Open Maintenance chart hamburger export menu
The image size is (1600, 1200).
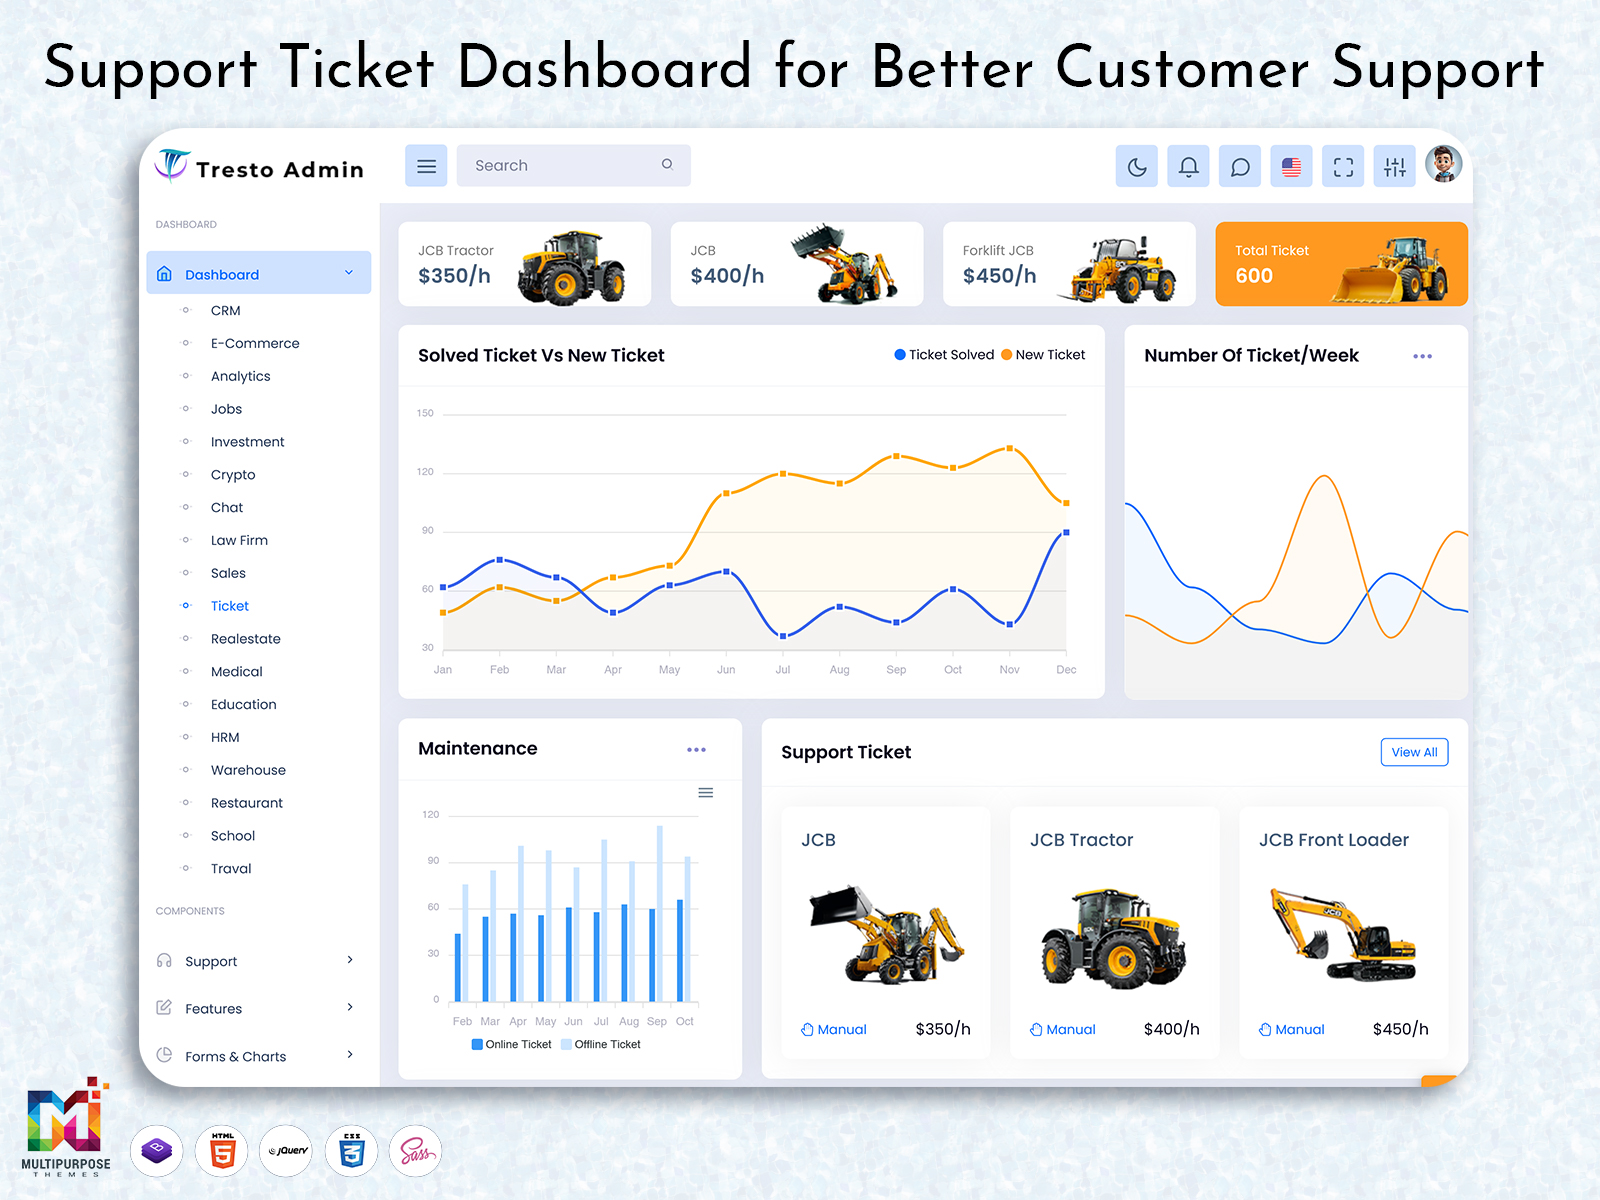(705, 793)
